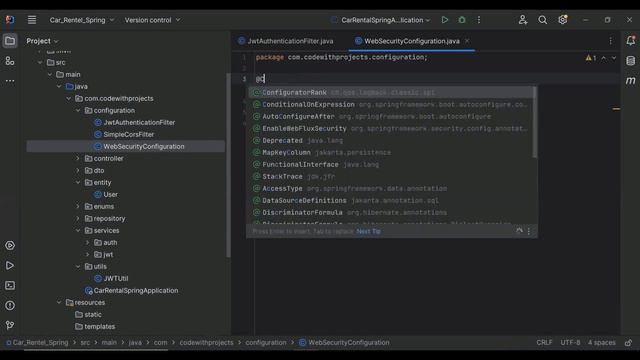Open the Services tool window

click(x=10, y=245)
